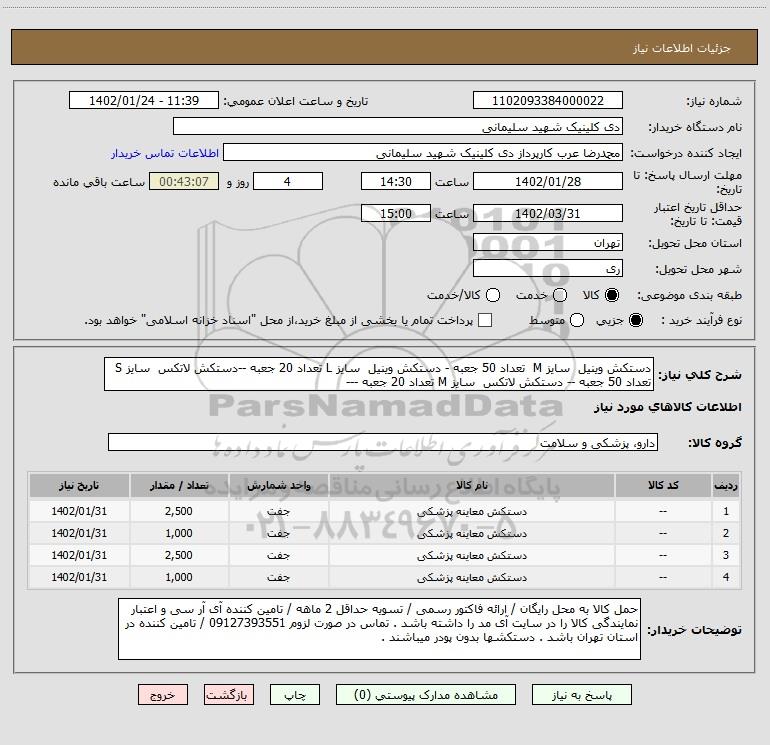Viewport: 770px width, 745px height.
Task: Click the price validity date 1402/03/31
Action: point(548,214)
